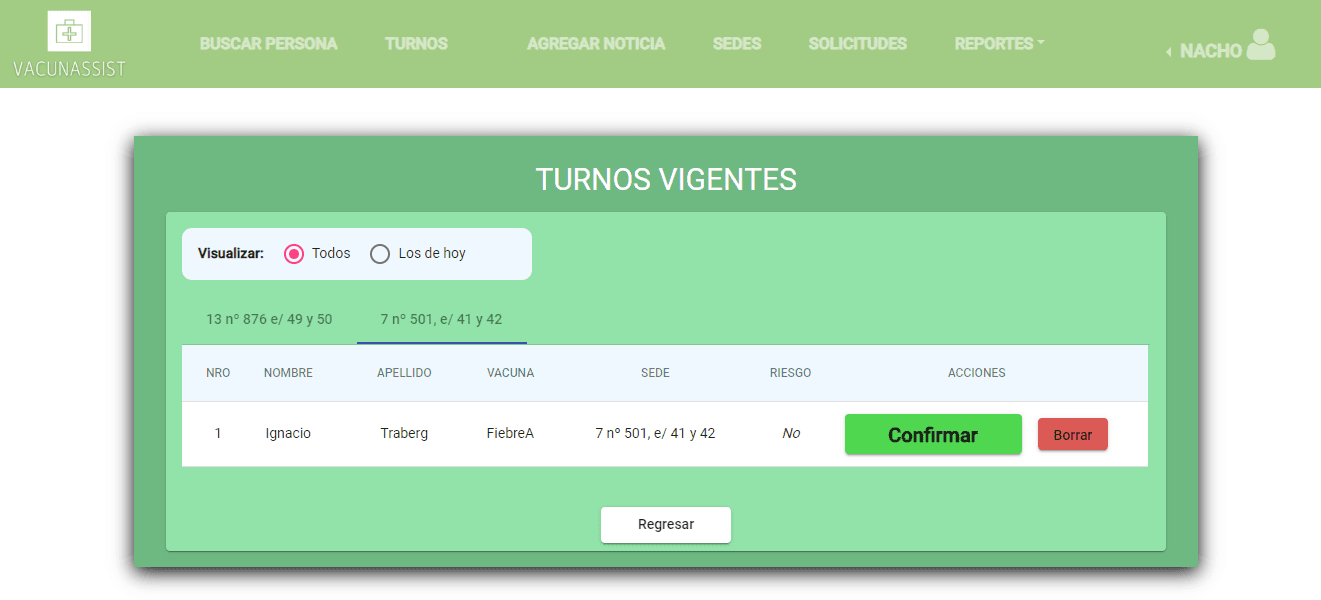Navigate to AGREGAR NOTICIA
Image resolution: width=1321 pixels, height=600 pixels.
click(595, 44)
